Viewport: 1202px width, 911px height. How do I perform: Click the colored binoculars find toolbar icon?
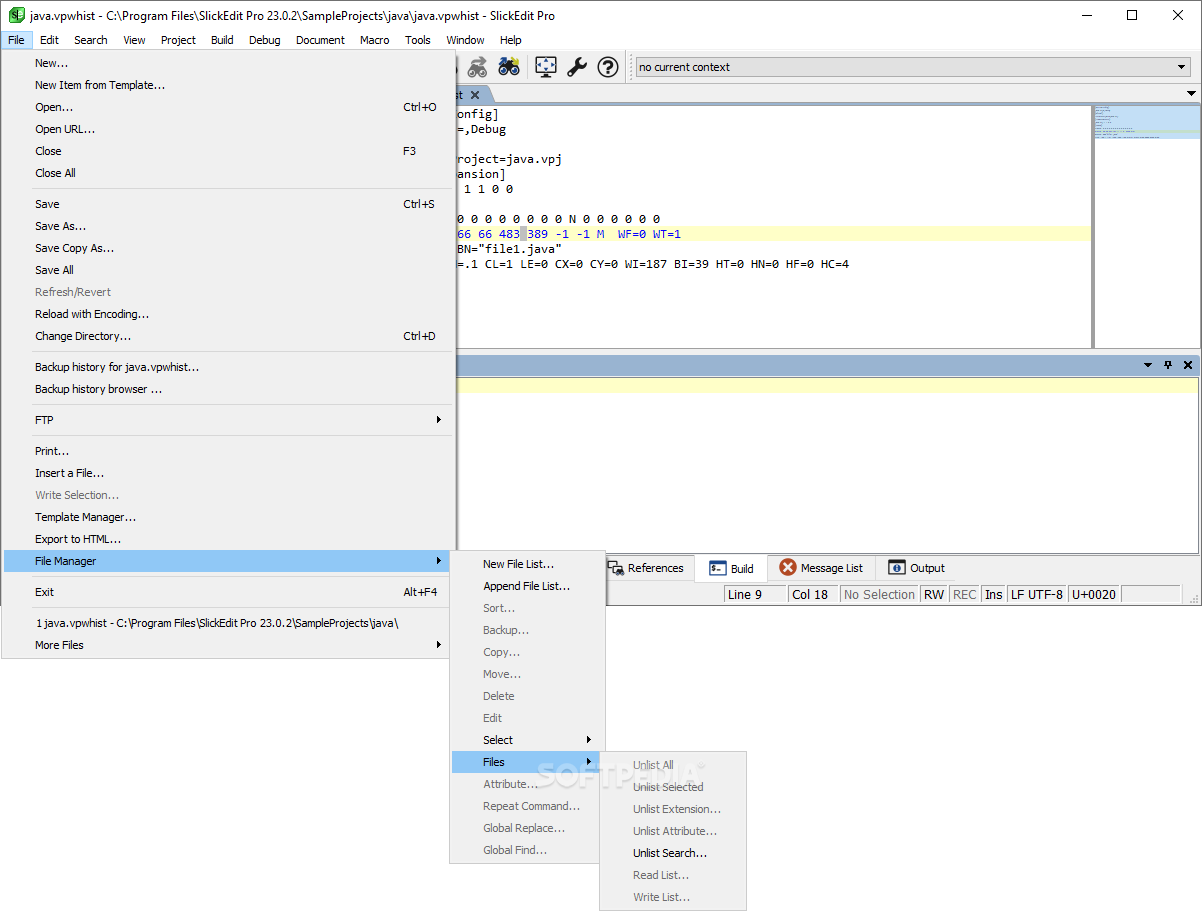pos(509,67)
